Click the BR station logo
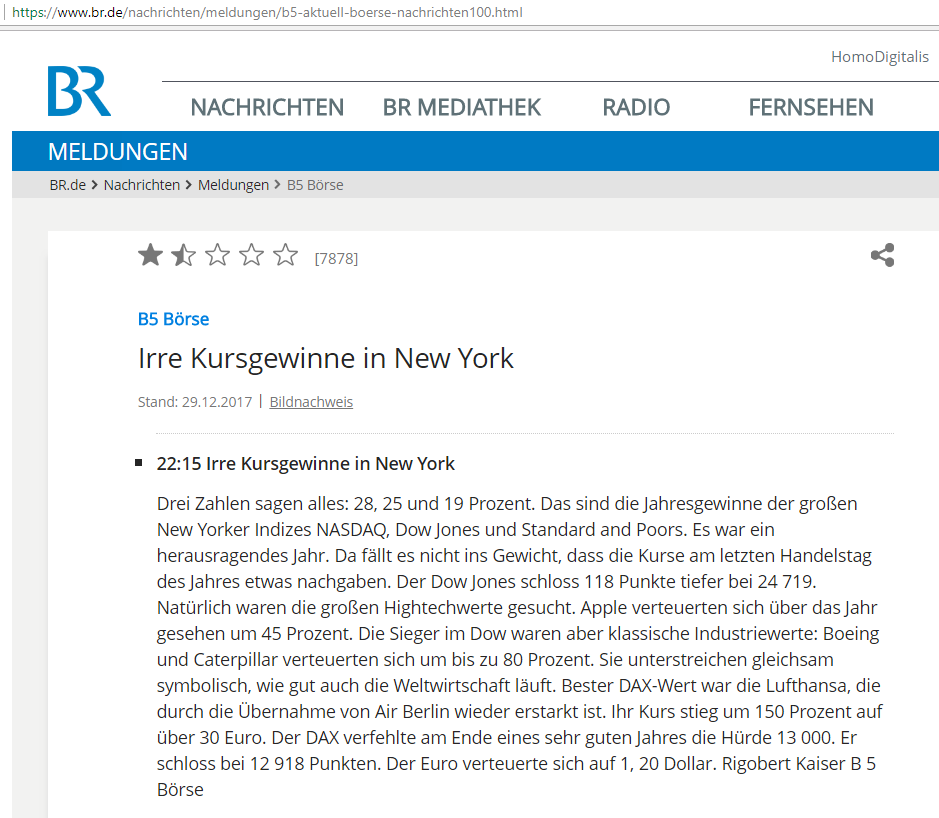 pyautogui.click(x=79, y=93)
